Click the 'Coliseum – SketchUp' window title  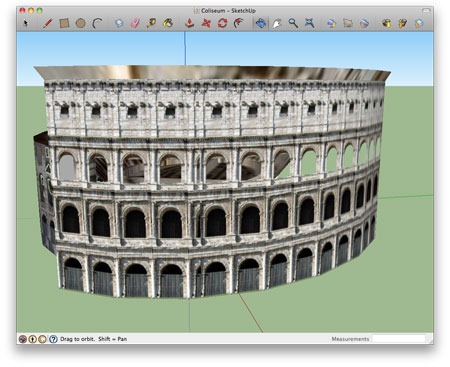pyautogui.click(x=228, y=11)
